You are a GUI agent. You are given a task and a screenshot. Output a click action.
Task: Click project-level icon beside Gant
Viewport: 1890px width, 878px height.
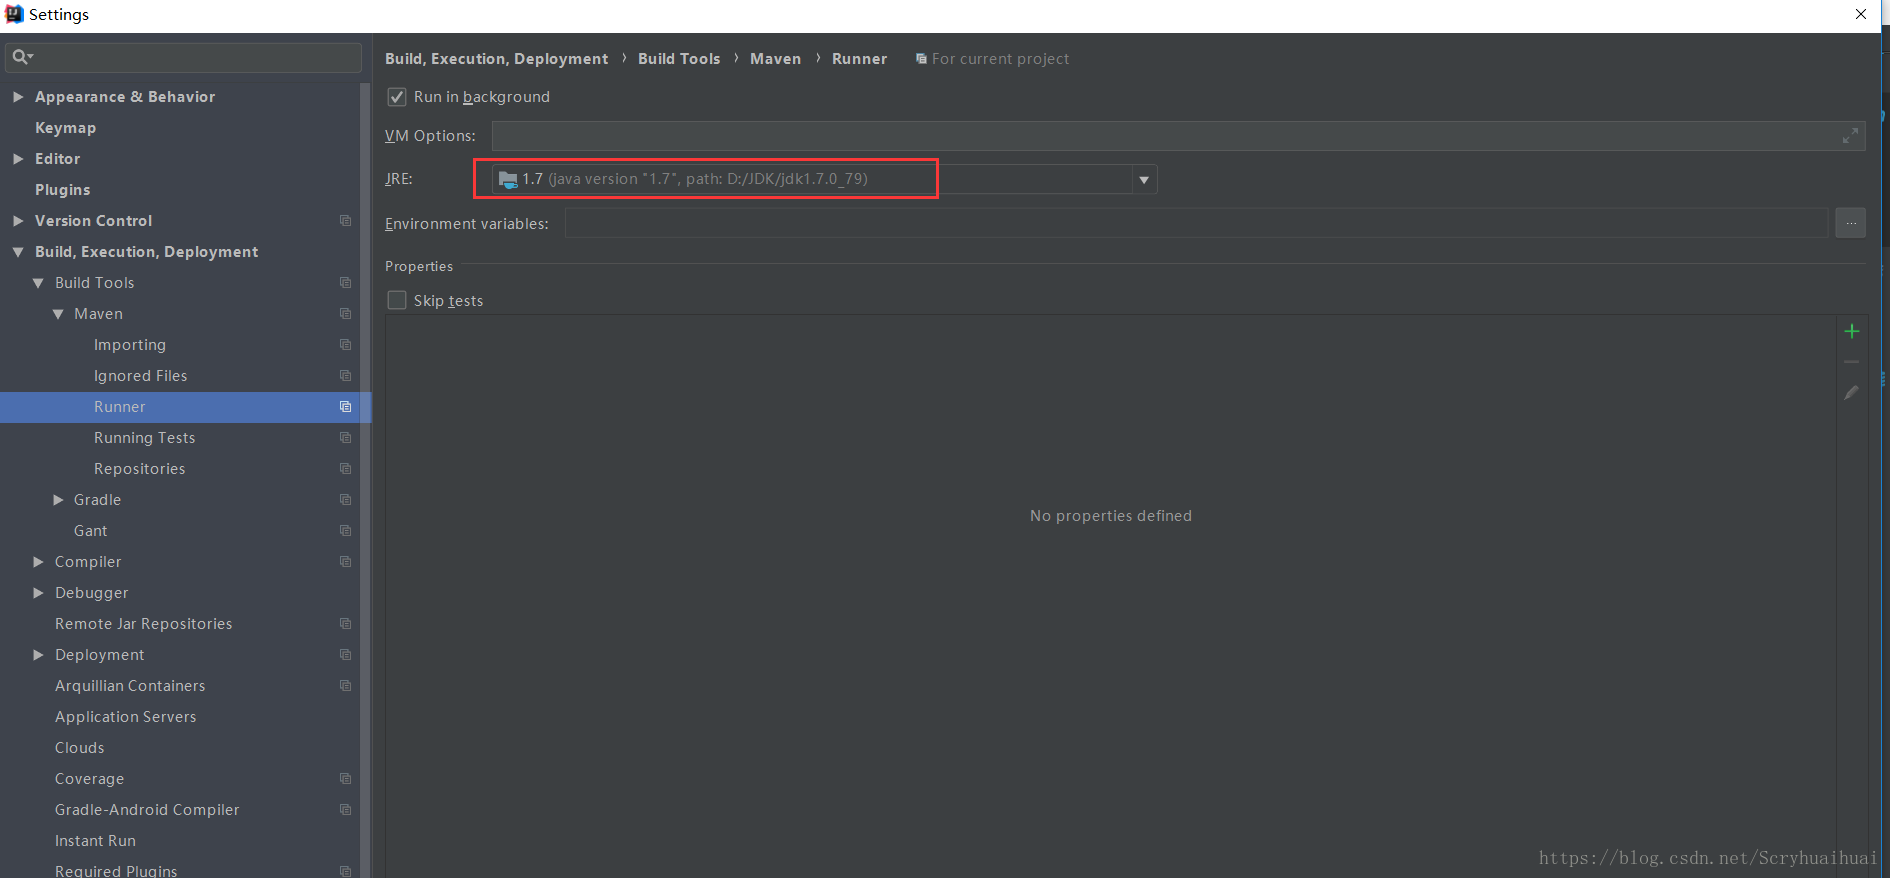pyautogui.click(x=345, y=531)
